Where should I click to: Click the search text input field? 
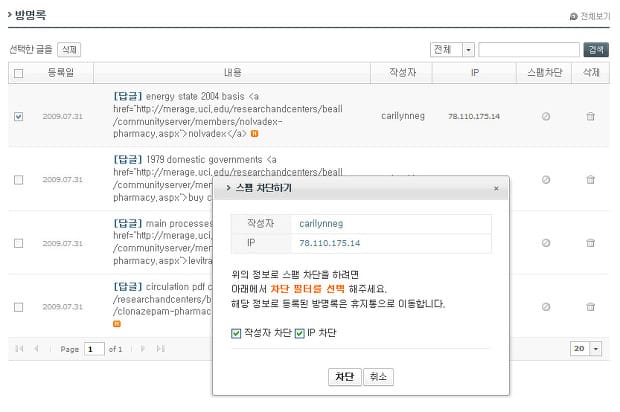tap(529, 49)
